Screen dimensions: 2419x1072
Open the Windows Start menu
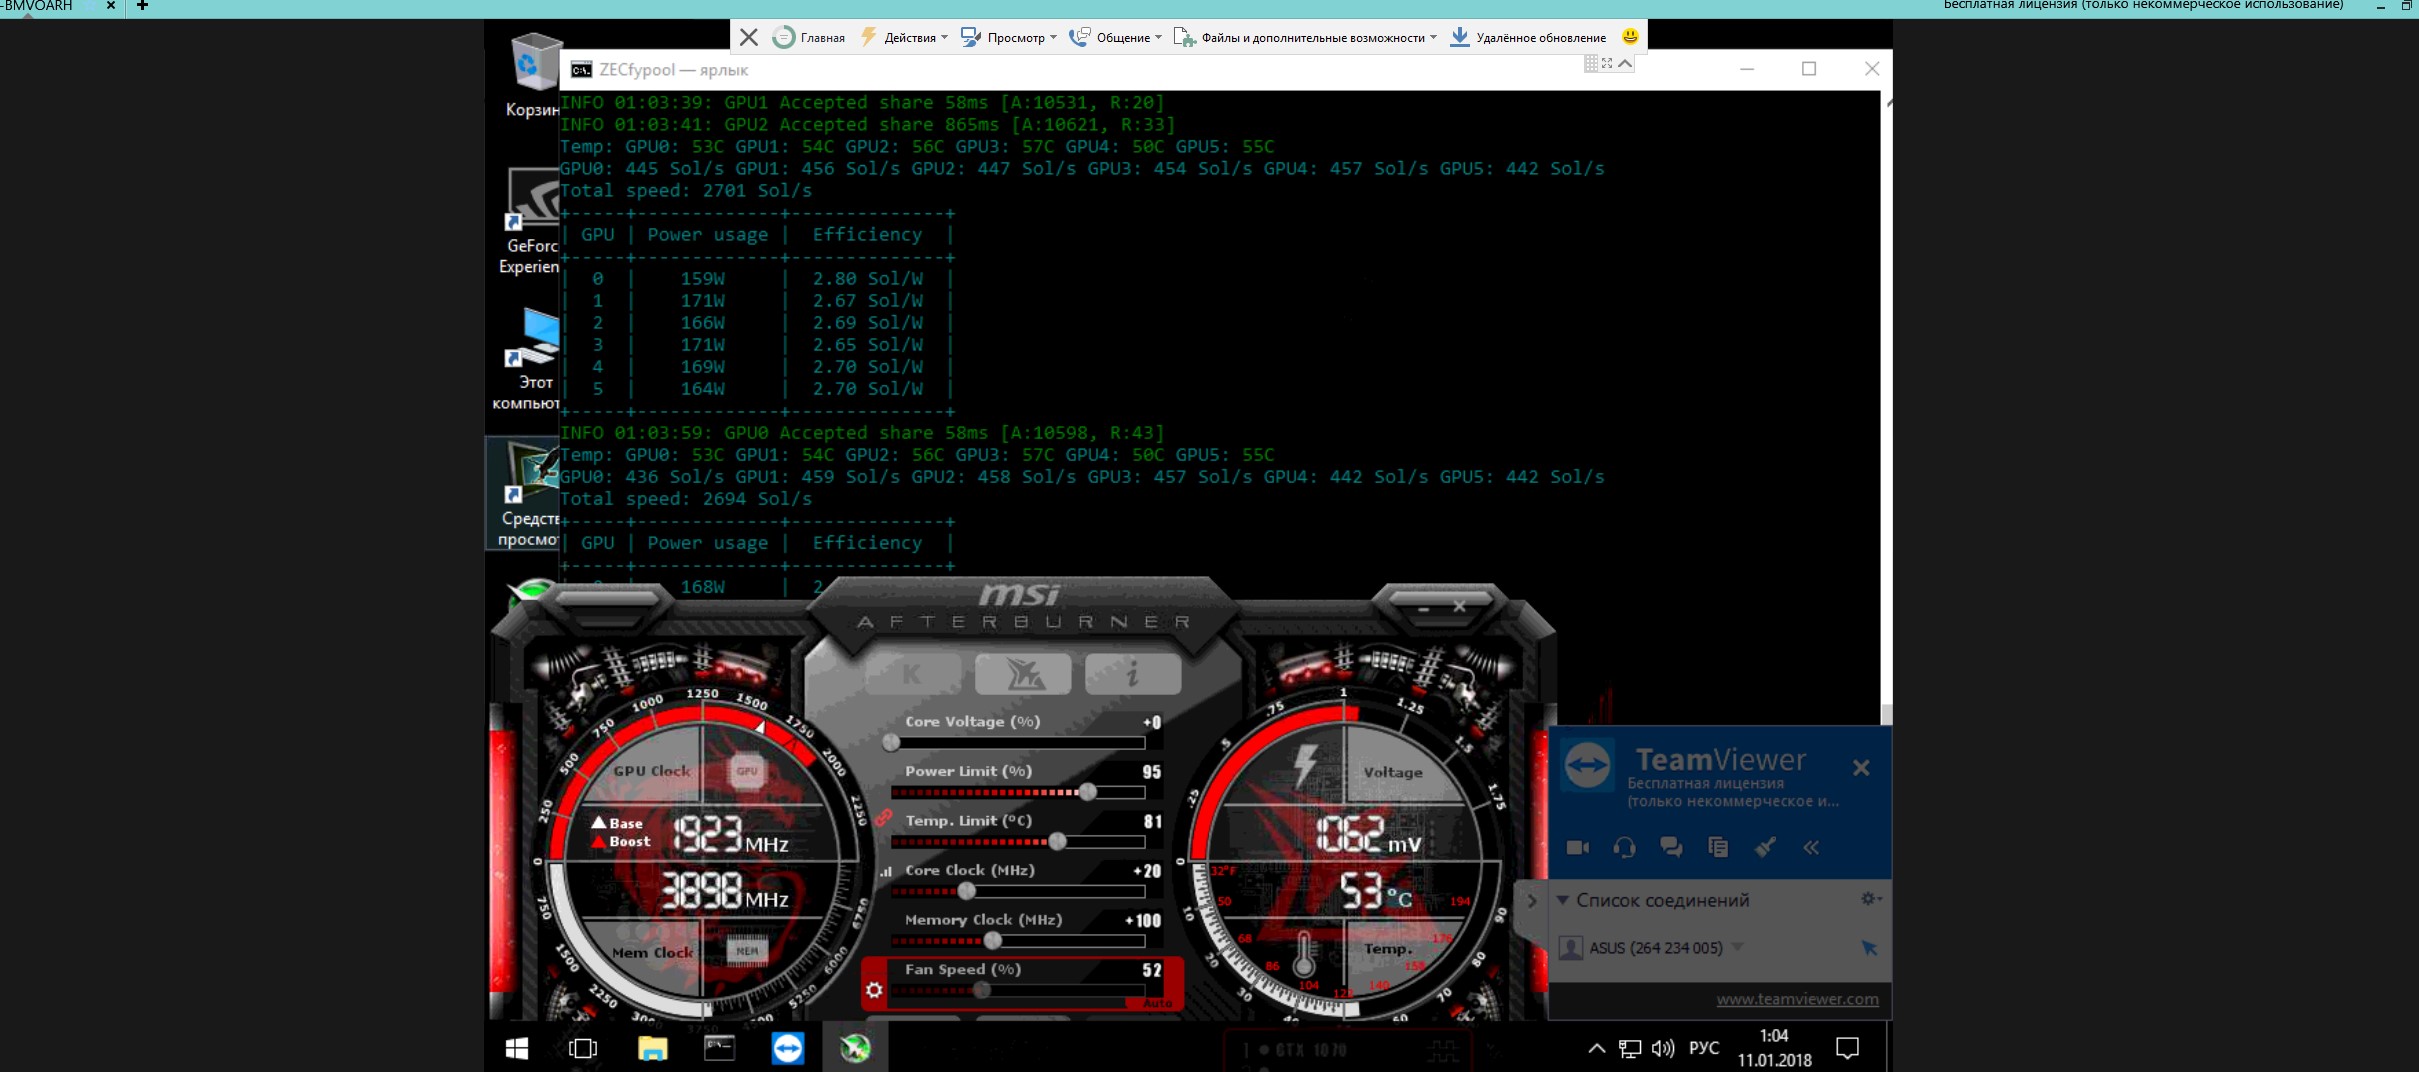point(517,1048)
